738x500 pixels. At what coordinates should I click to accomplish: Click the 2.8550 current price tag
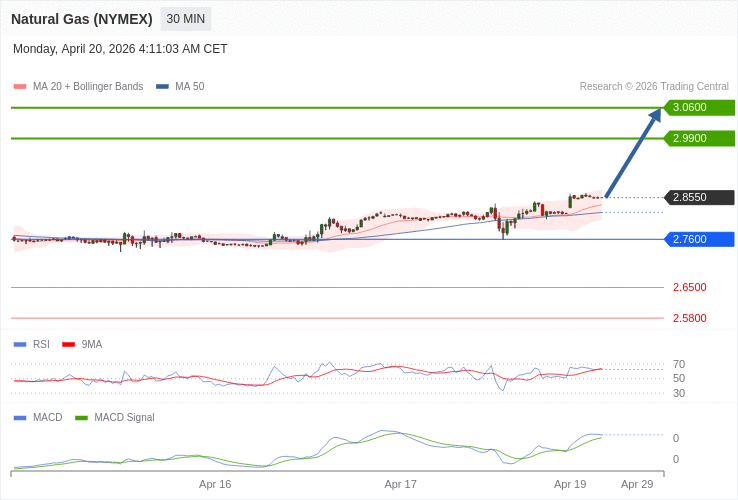pos(699,197)
